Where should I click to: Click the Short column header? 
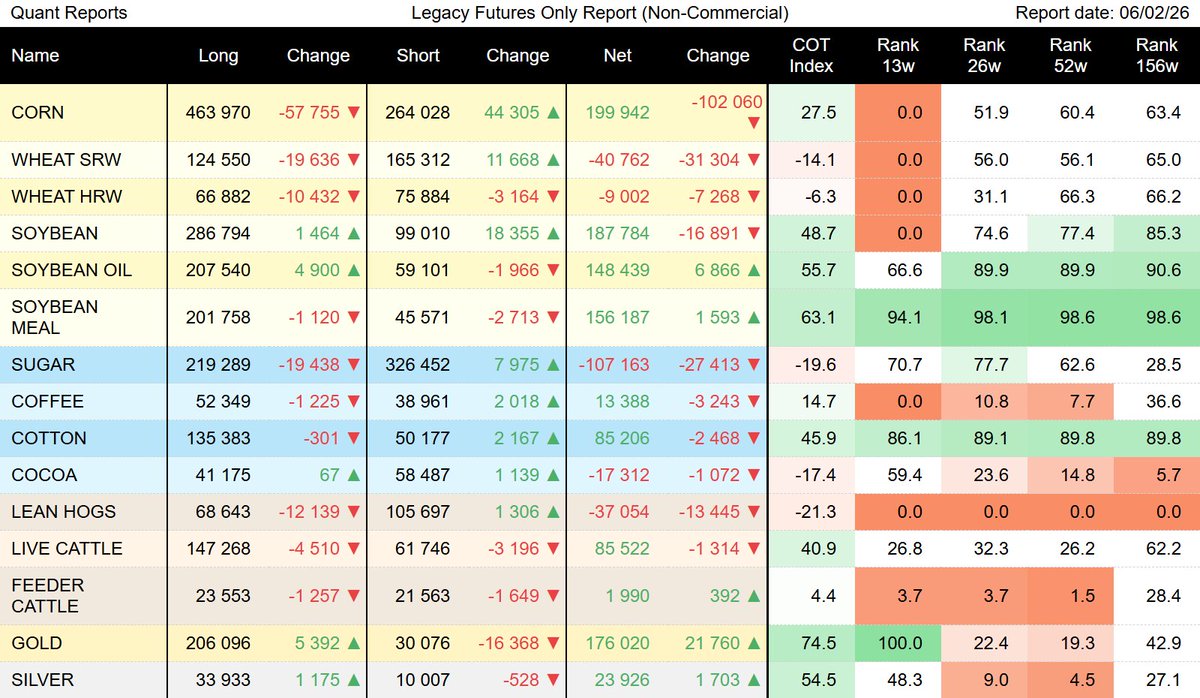point(418,56)
